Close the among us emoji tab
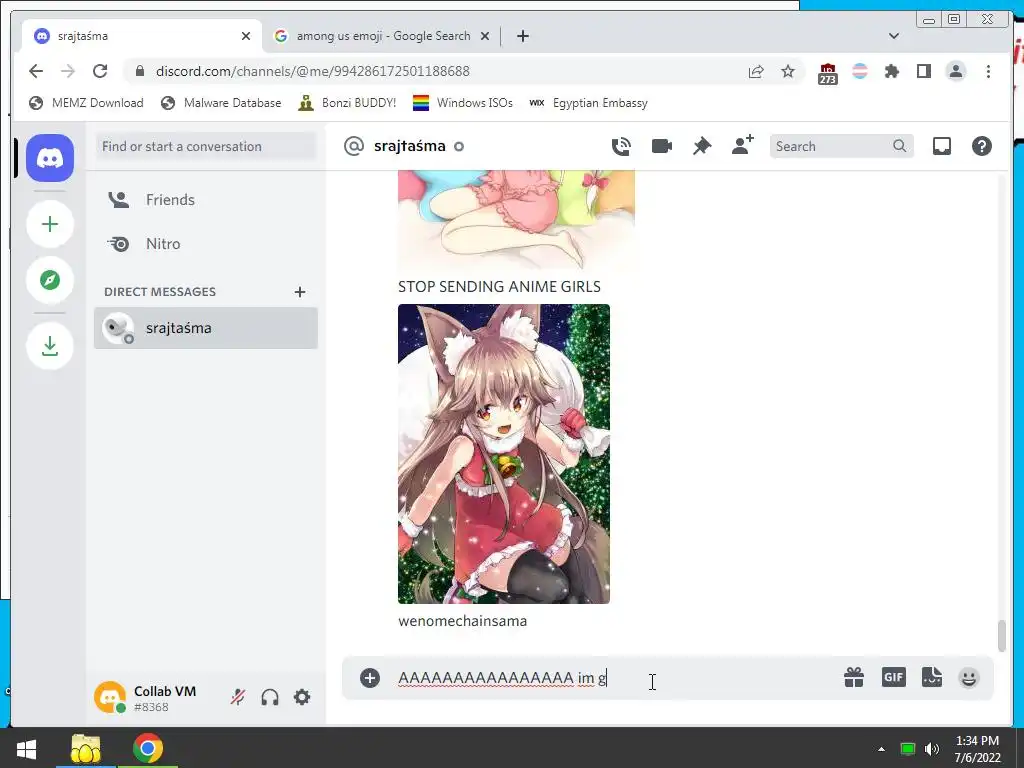The image size is (1024, 768). (x=485, y=36)
